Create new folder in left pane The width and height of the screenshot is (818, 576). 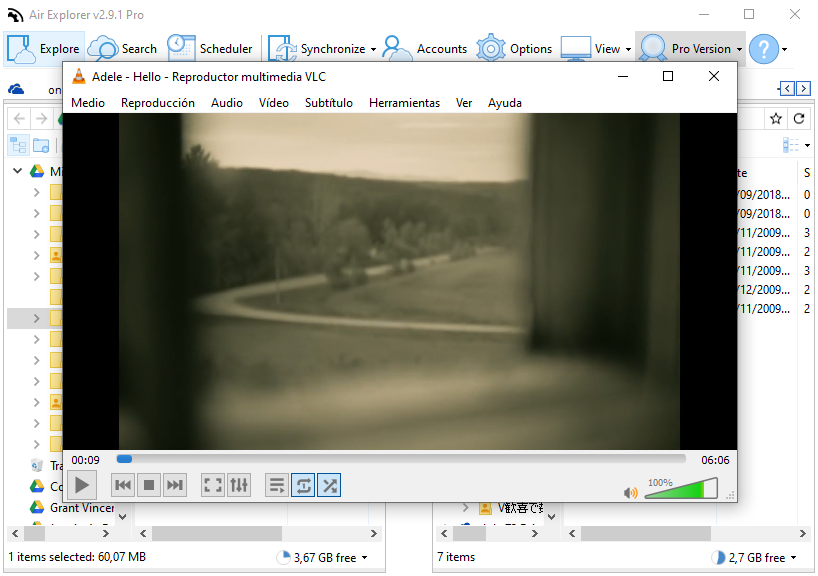pos(41,145)
